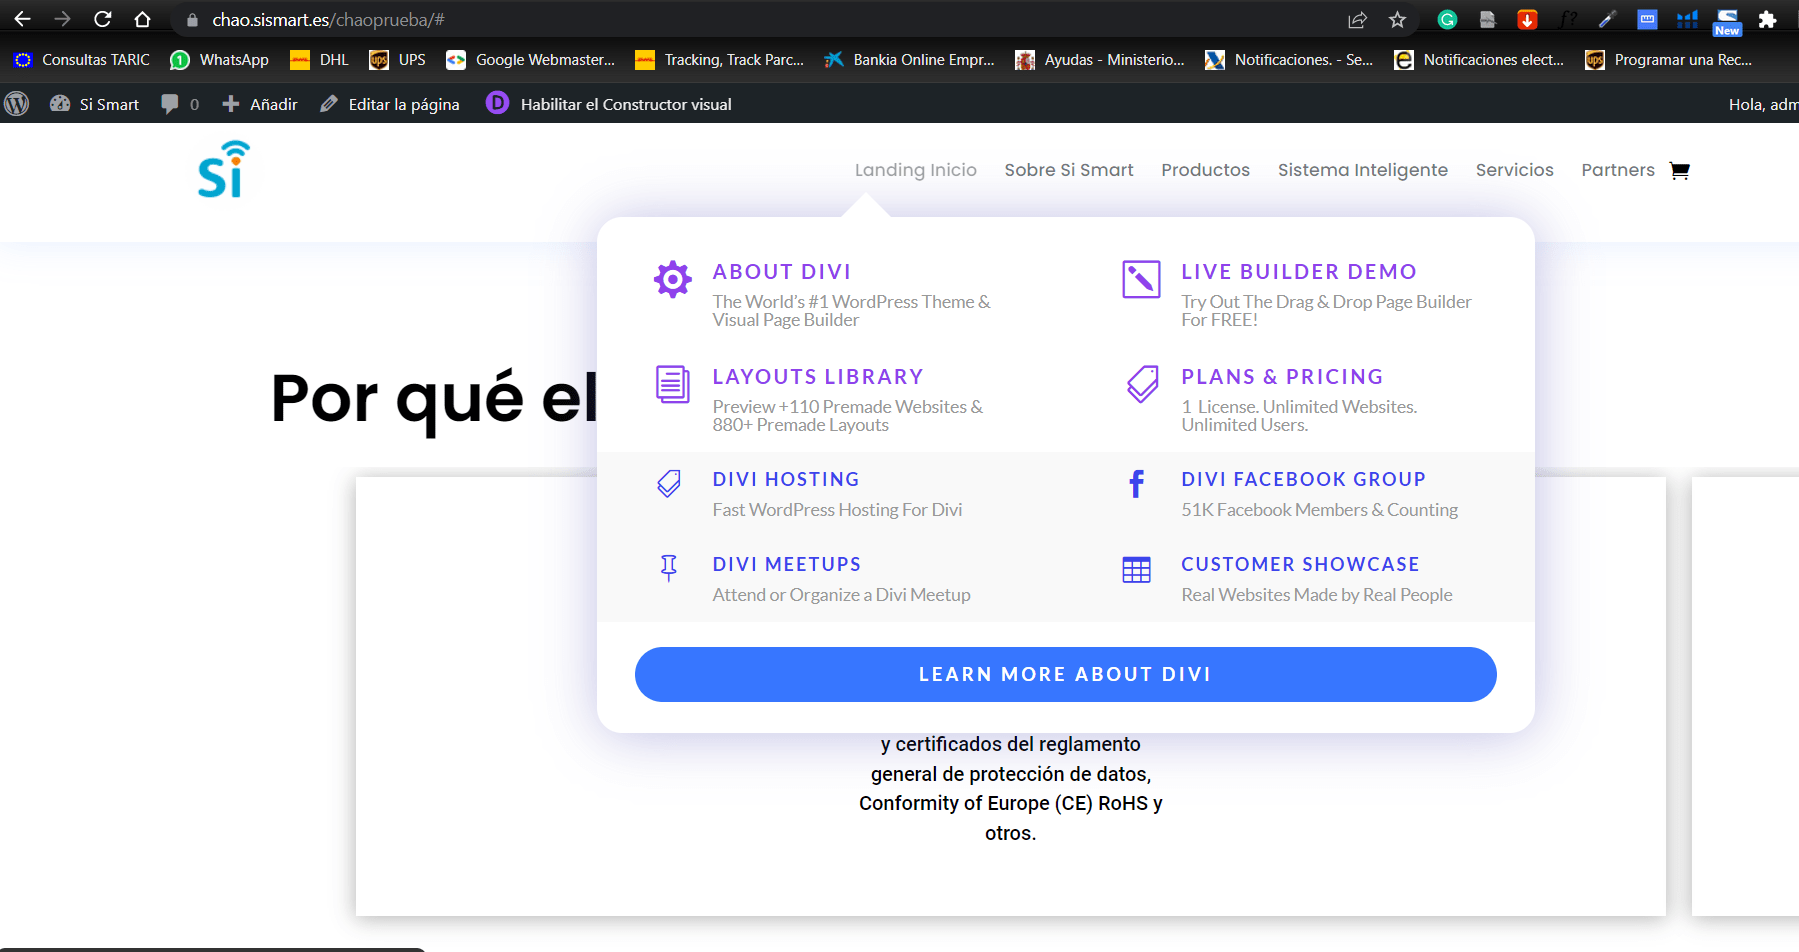Screen dimensions: 1799x952
Task: Go back to the previous page
Action: 22,19
